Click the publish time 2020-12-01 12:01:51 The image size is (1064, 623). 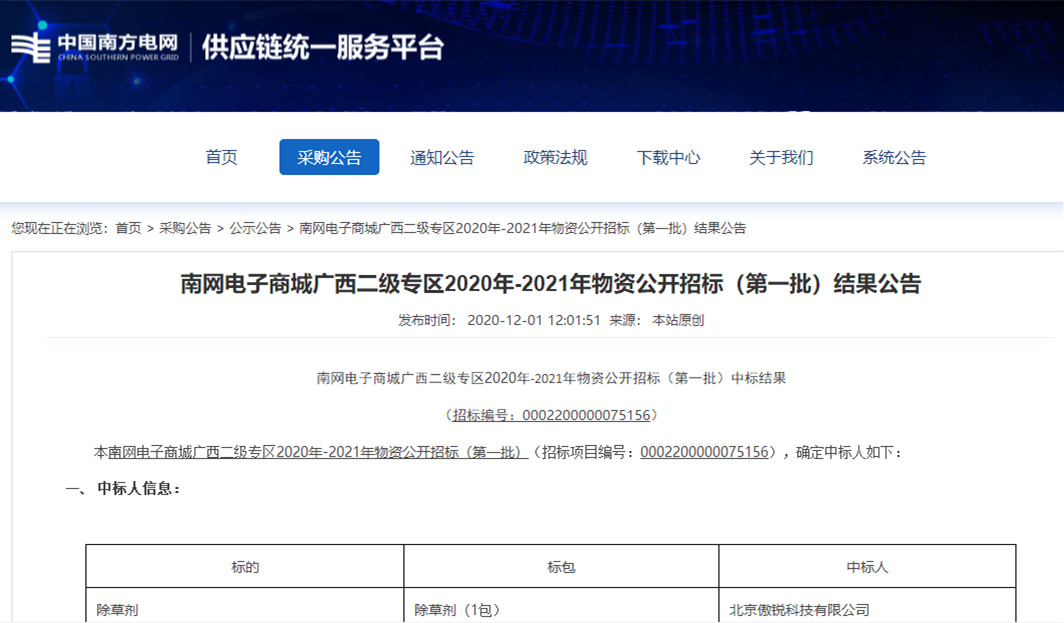534,320
